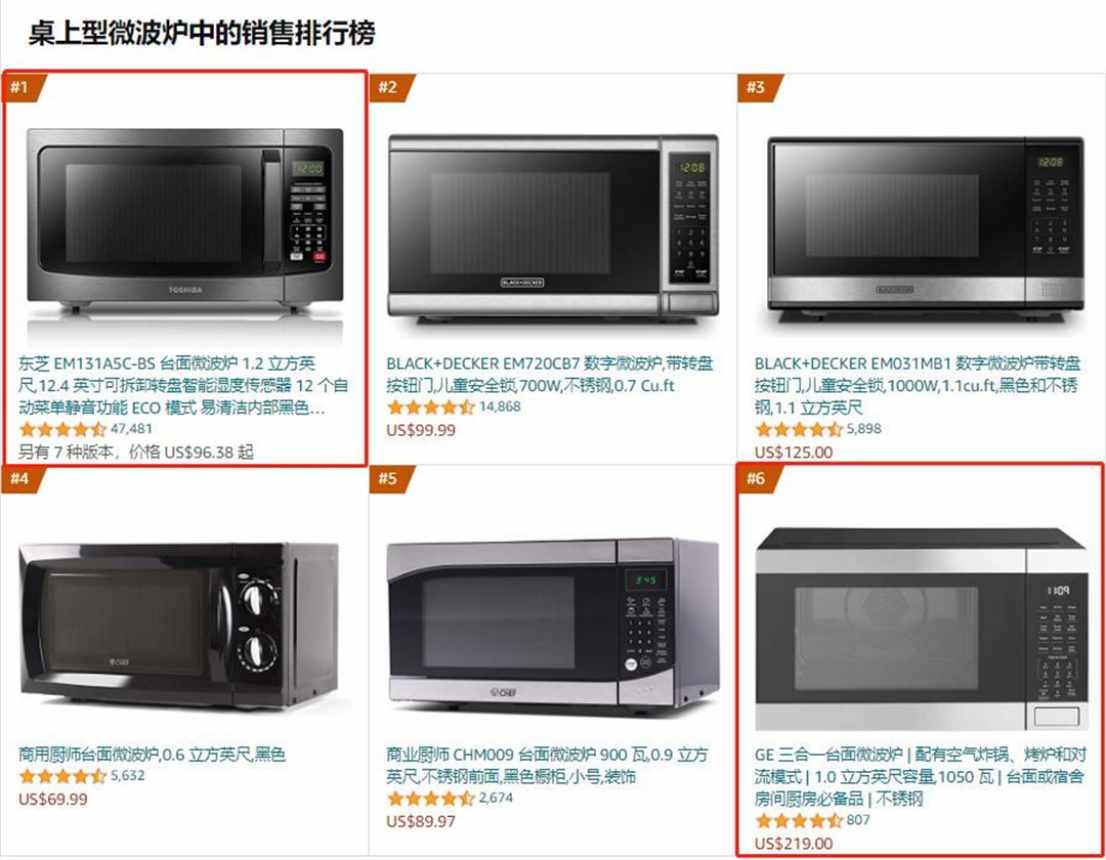The image size is (1106, 860).
Task: Open the CHM009 Commercial Chef microwave image
Action: pyautogui.click(x=553, y=625)
